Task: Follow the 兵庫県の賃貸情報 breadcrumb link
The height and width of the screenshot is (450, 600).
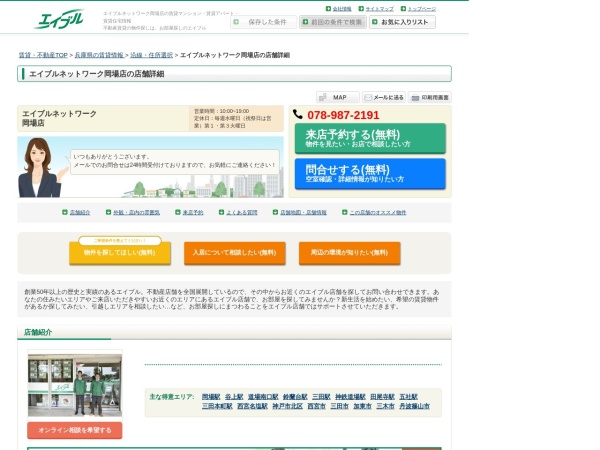Action: pos(99,55)
